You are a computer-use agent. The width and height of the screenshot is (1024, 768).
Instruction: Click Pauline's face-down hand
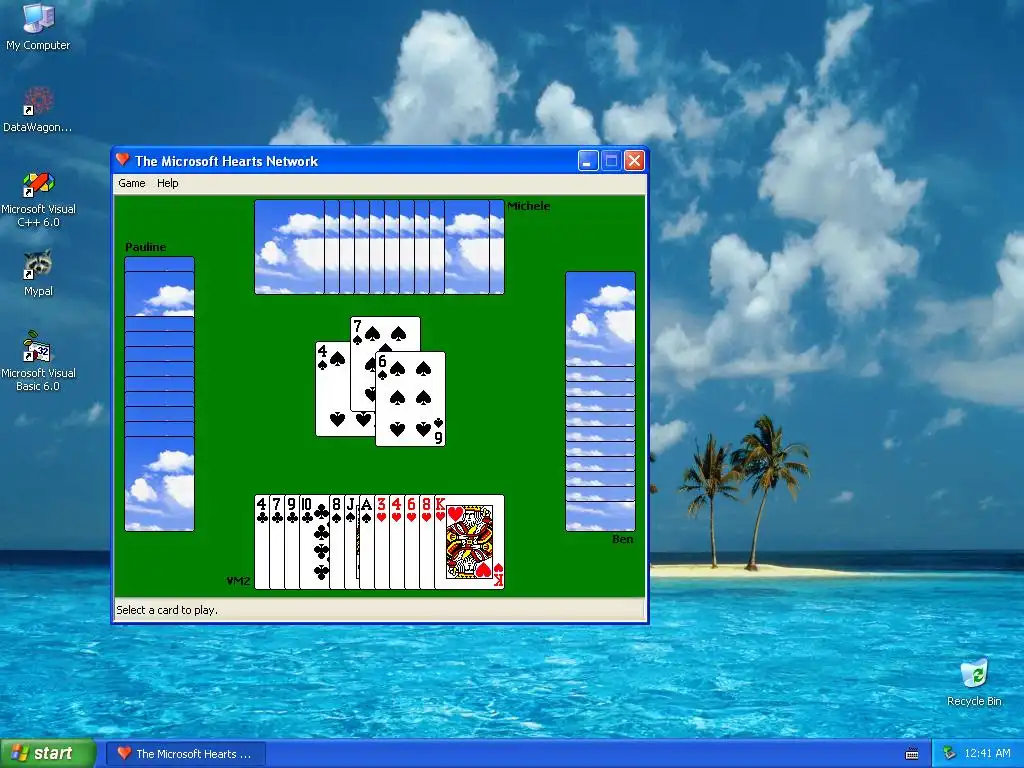coord(159,394)
